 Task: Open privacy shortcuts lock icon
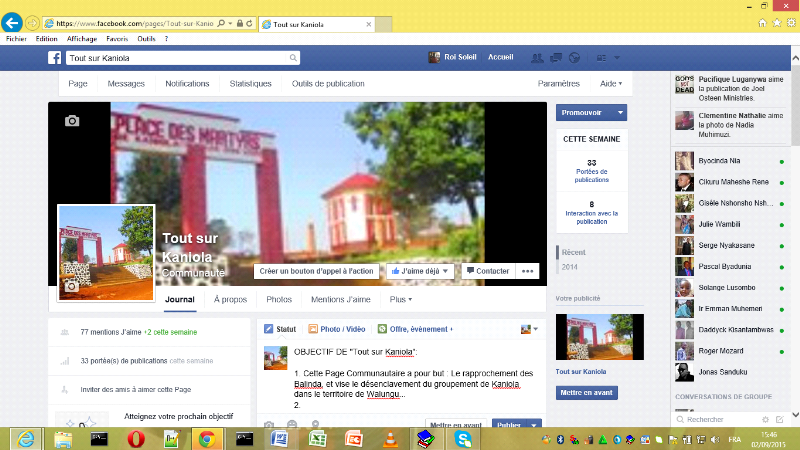click(601, 58)
